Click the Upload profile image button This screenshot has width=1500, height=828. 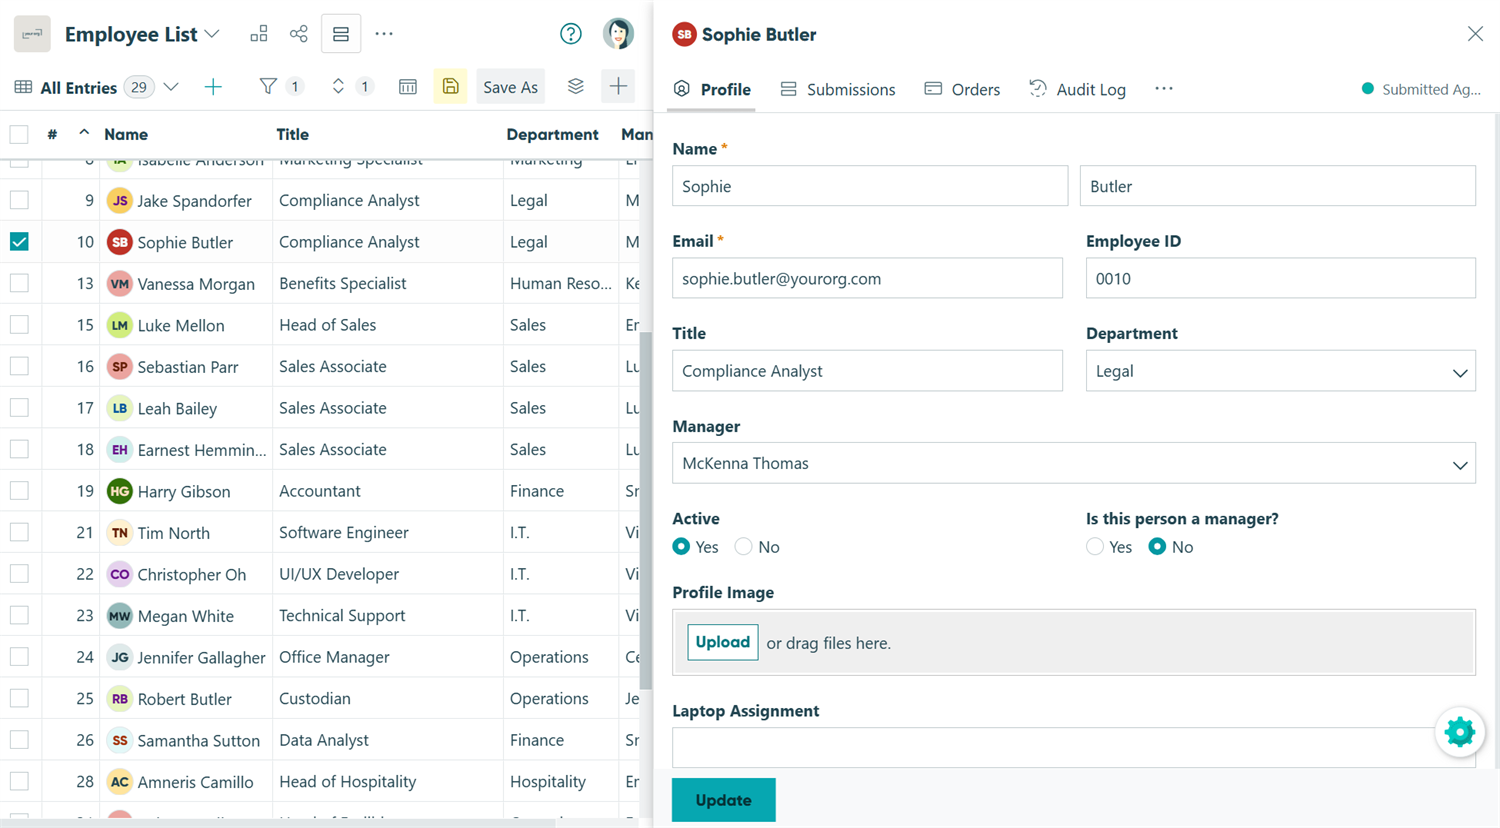(x=722, y=642)
